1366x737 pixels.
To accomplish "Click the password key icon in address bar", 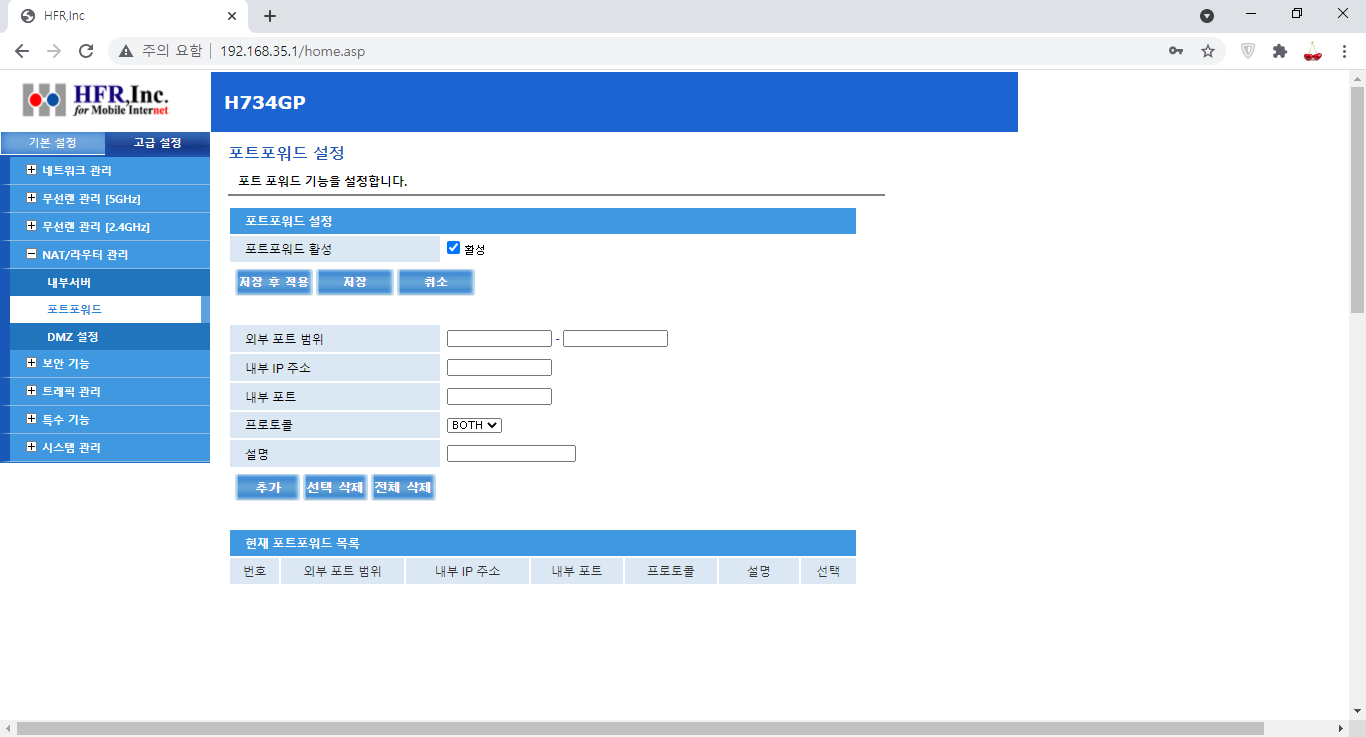I will click(1176, 50).
